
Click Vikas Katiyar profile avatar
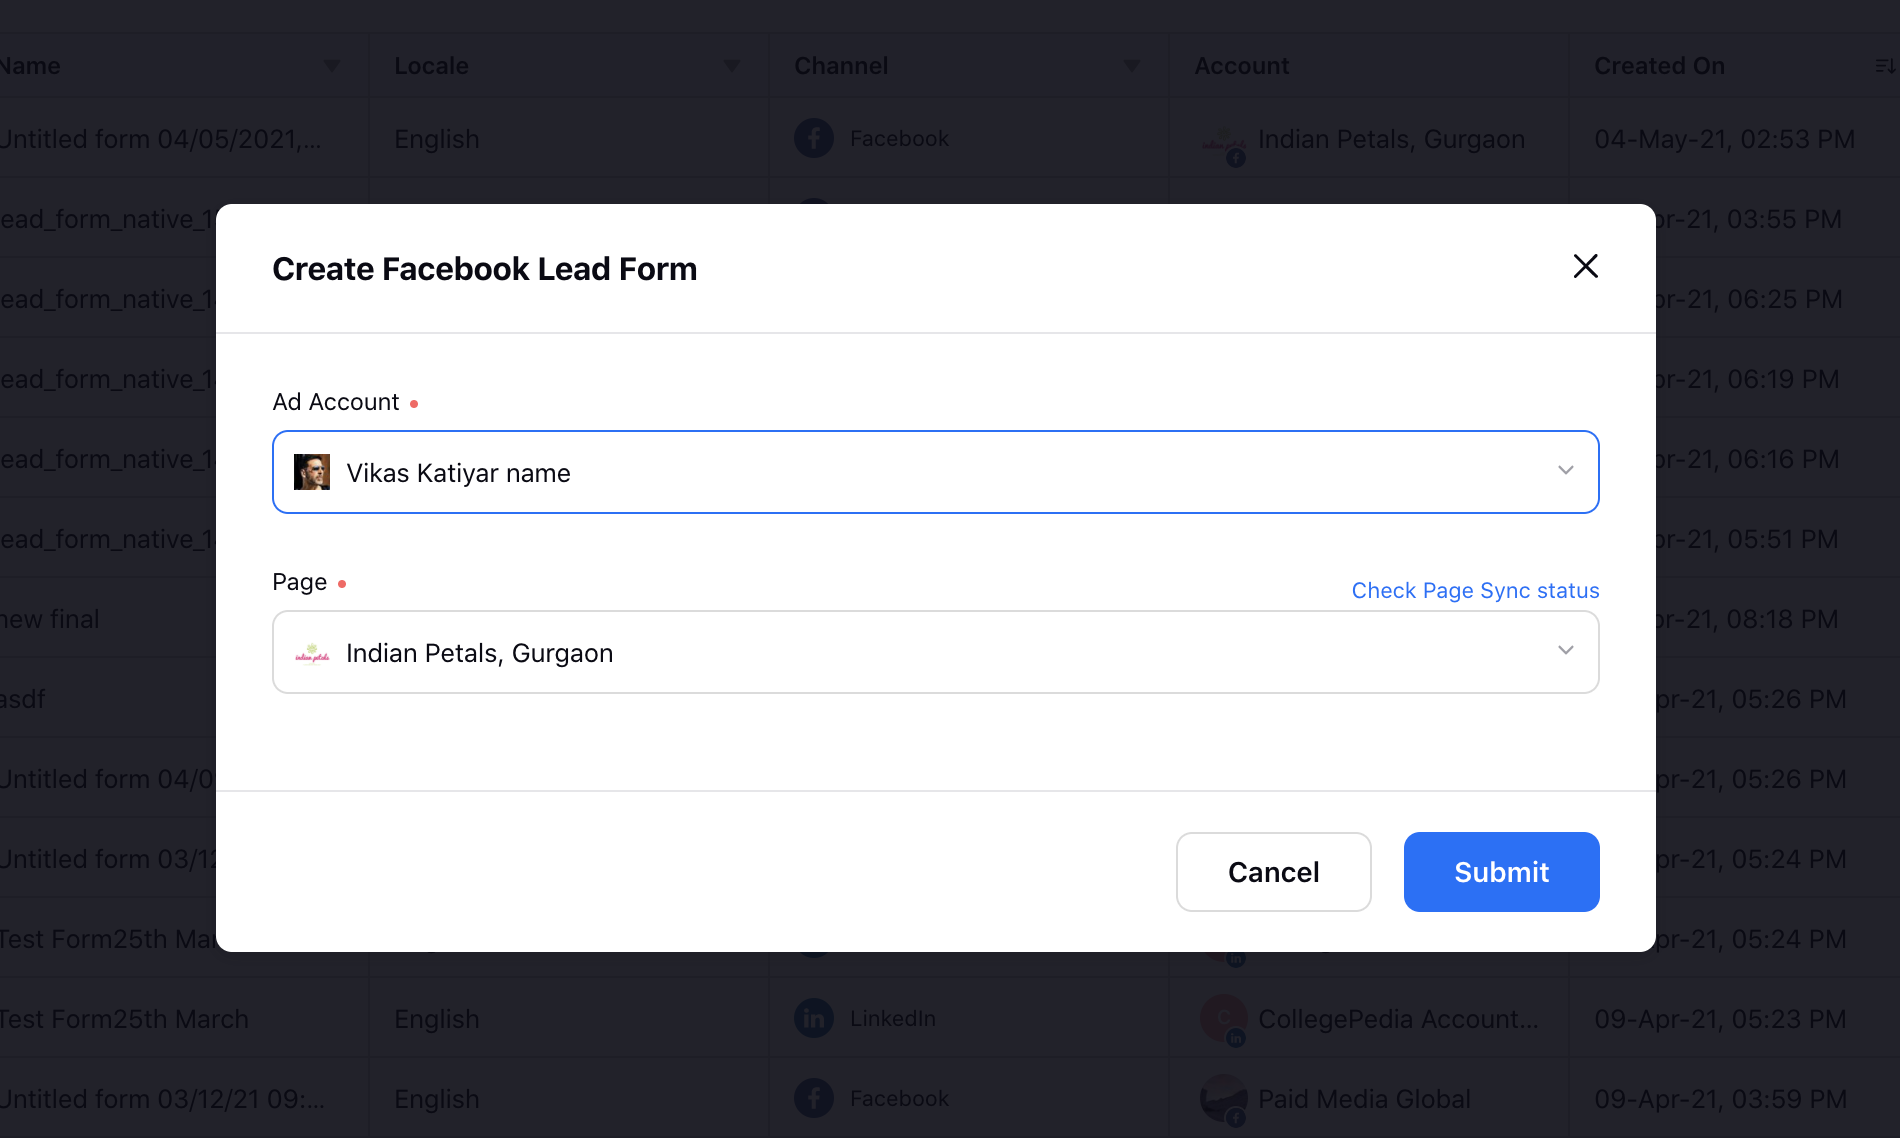pyautogui.click(x=312, y=472)
